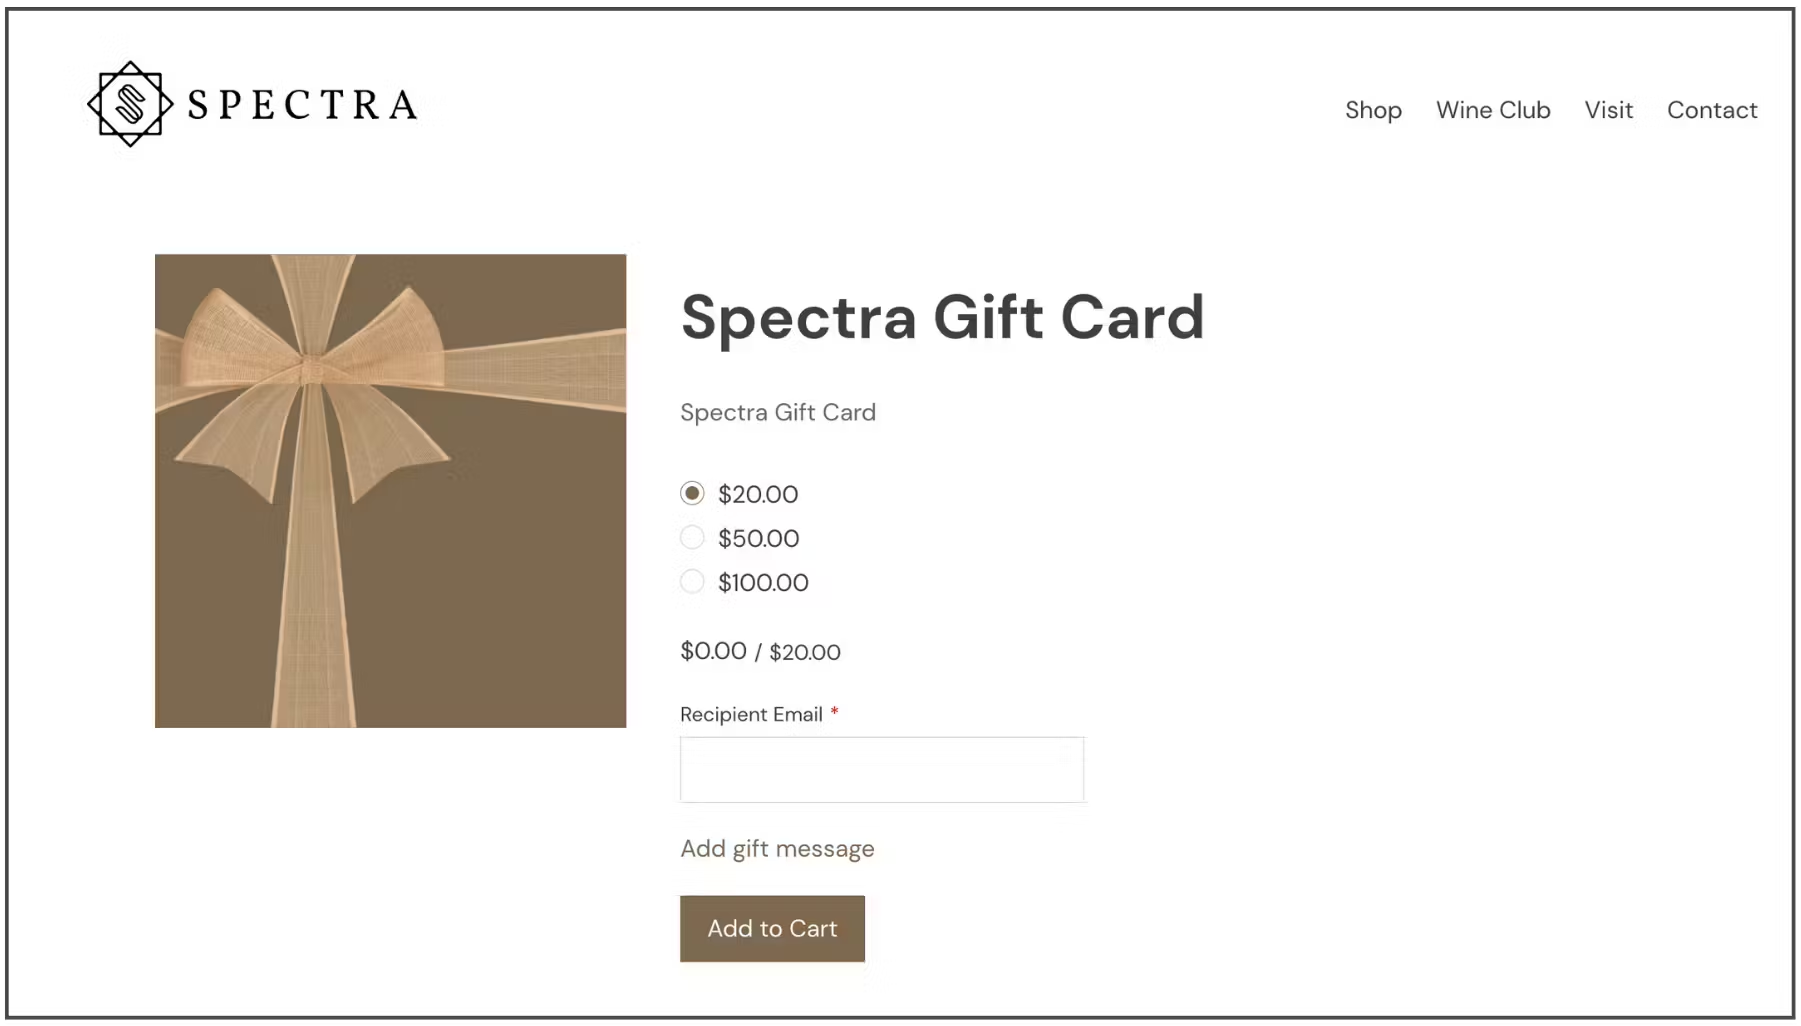
Task: Open the Shop menu item
Action: click(x=1372, y=110)
